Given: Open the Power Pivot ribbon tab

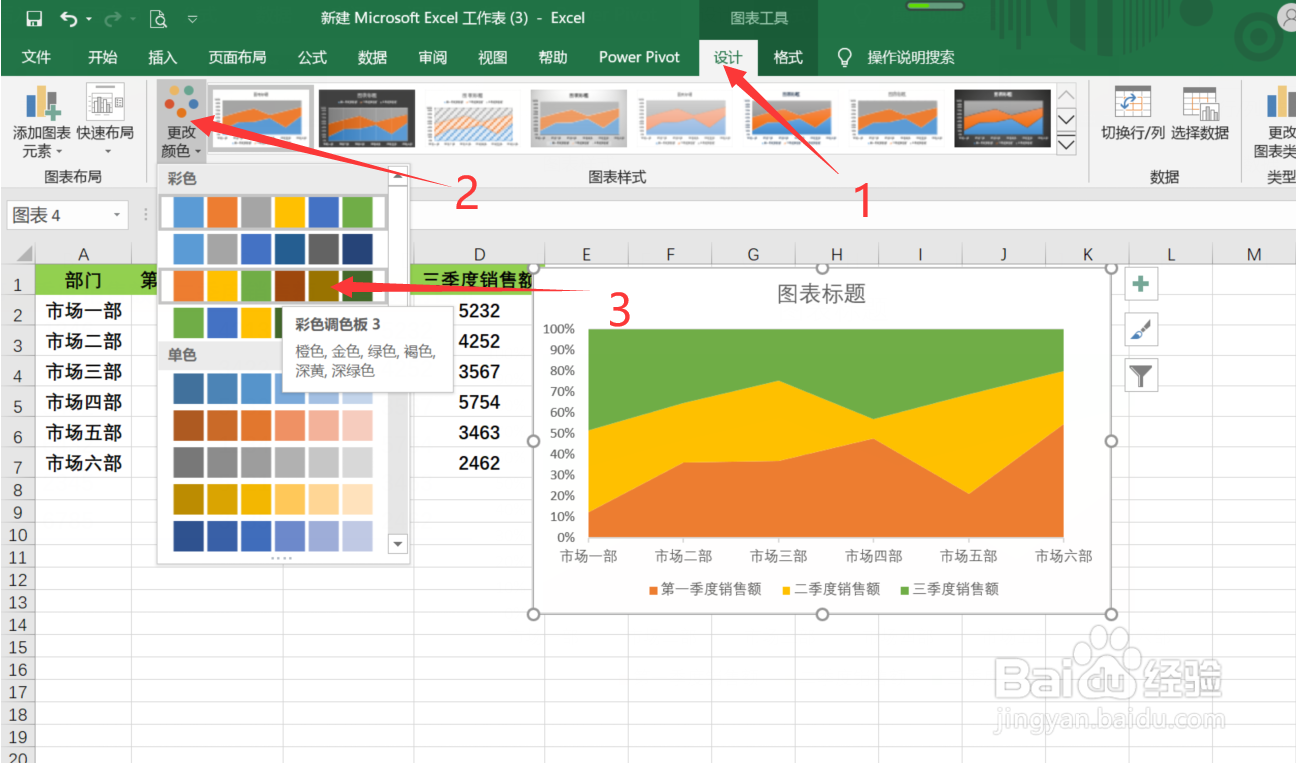Looking at the screenshot, I should [x=638, y=57].
